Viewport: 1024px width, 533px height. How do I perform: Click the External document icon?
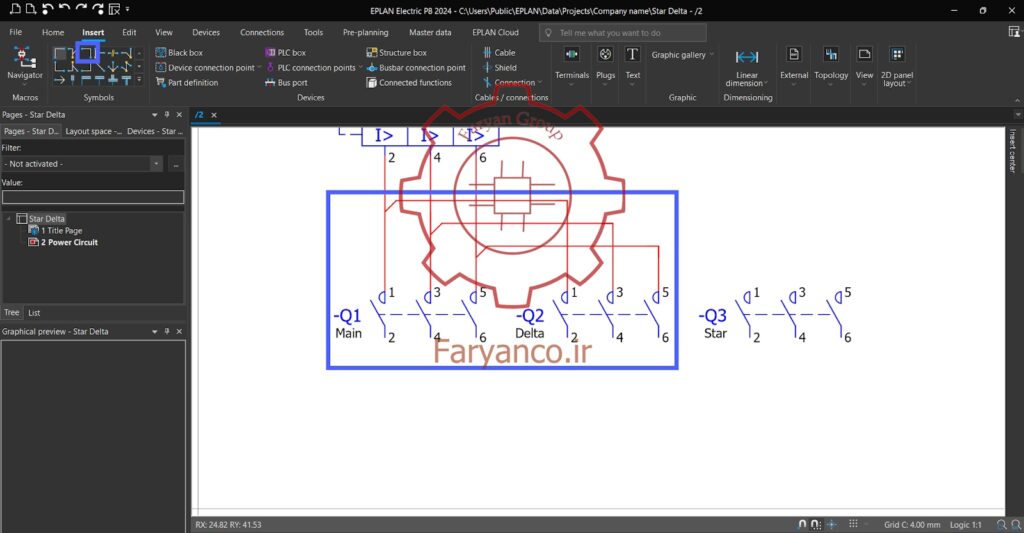tap(793, 55)
